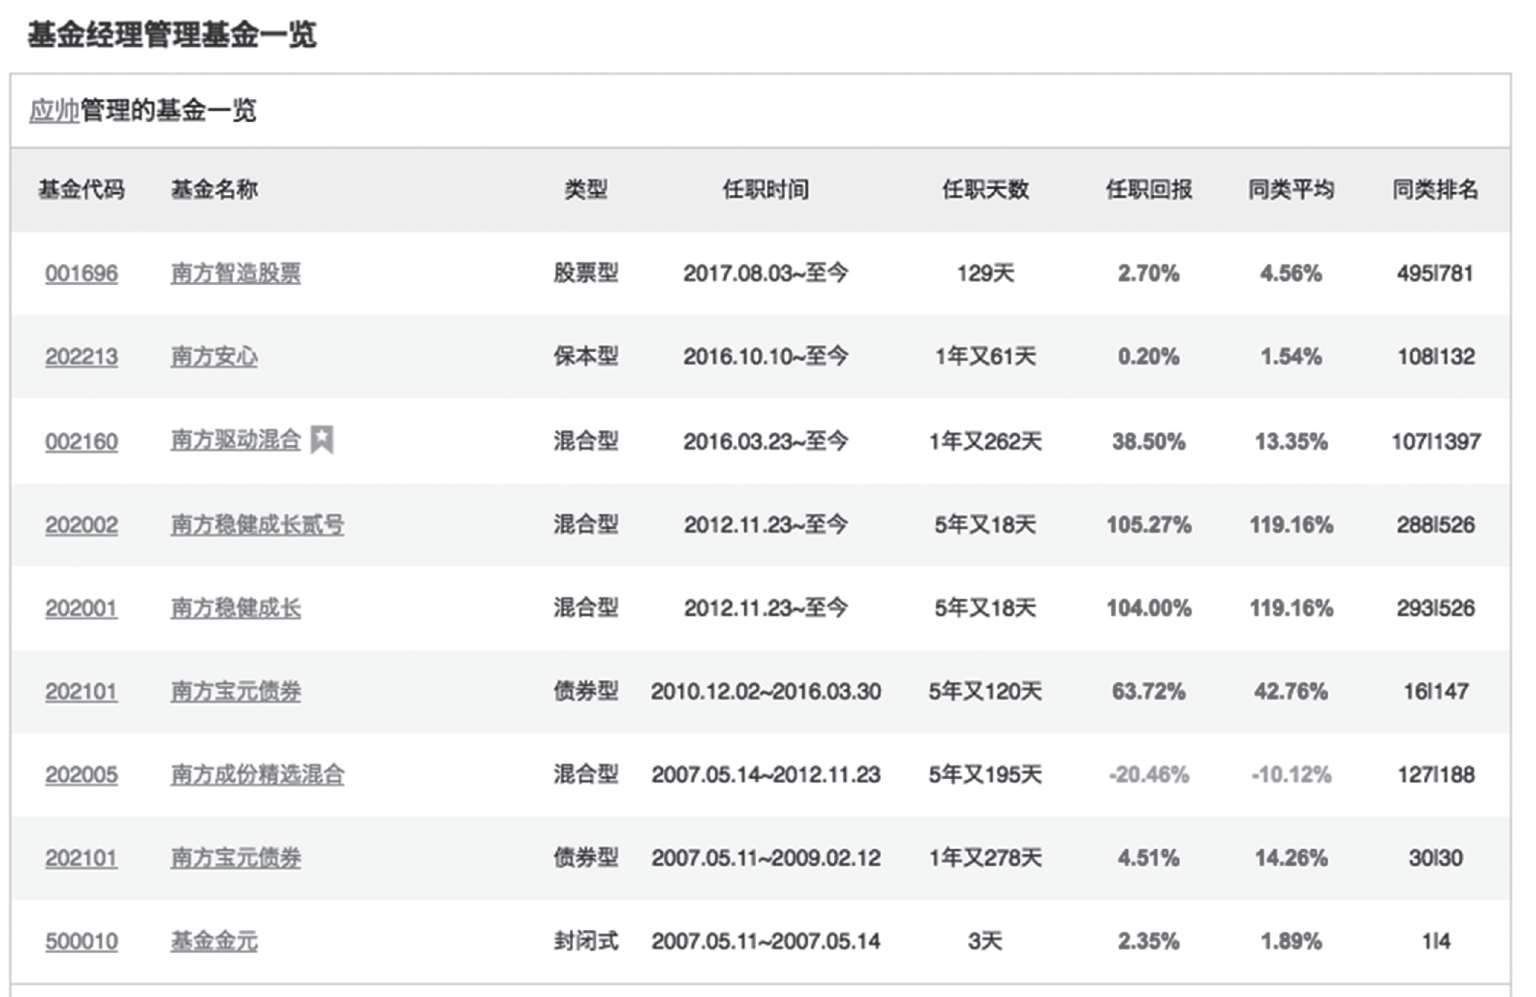Screen dimensions: 1536x997
Task: Select the 13.35% peer average value
Action: tap(1291, 441)
